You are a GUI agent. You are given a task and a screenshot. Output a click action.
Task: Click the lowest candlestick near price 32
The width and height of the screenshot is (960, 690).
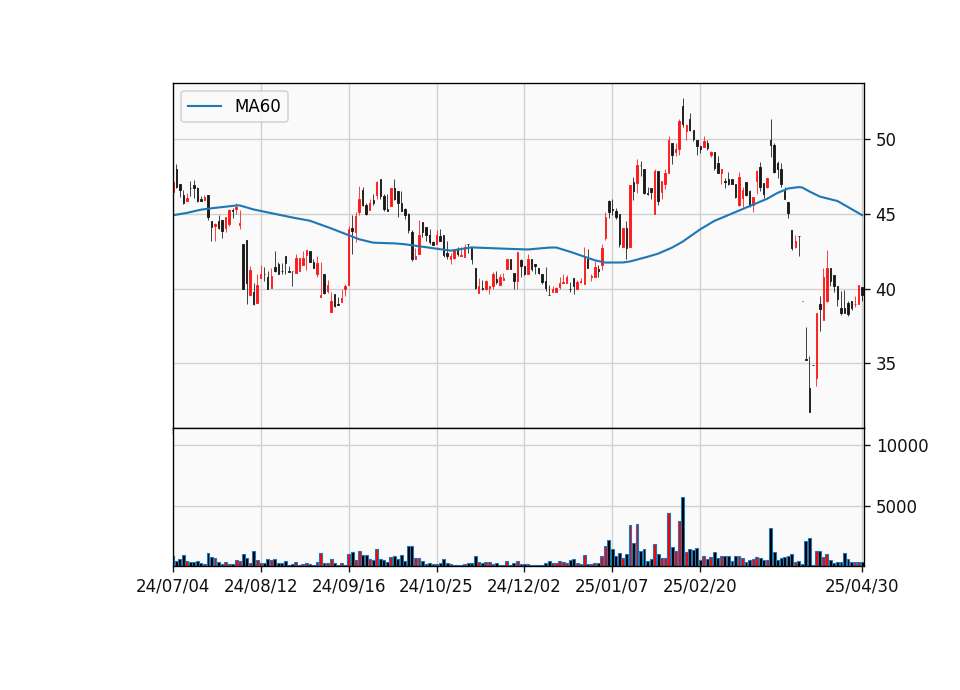pyautogui.click(x=810, y=384)
